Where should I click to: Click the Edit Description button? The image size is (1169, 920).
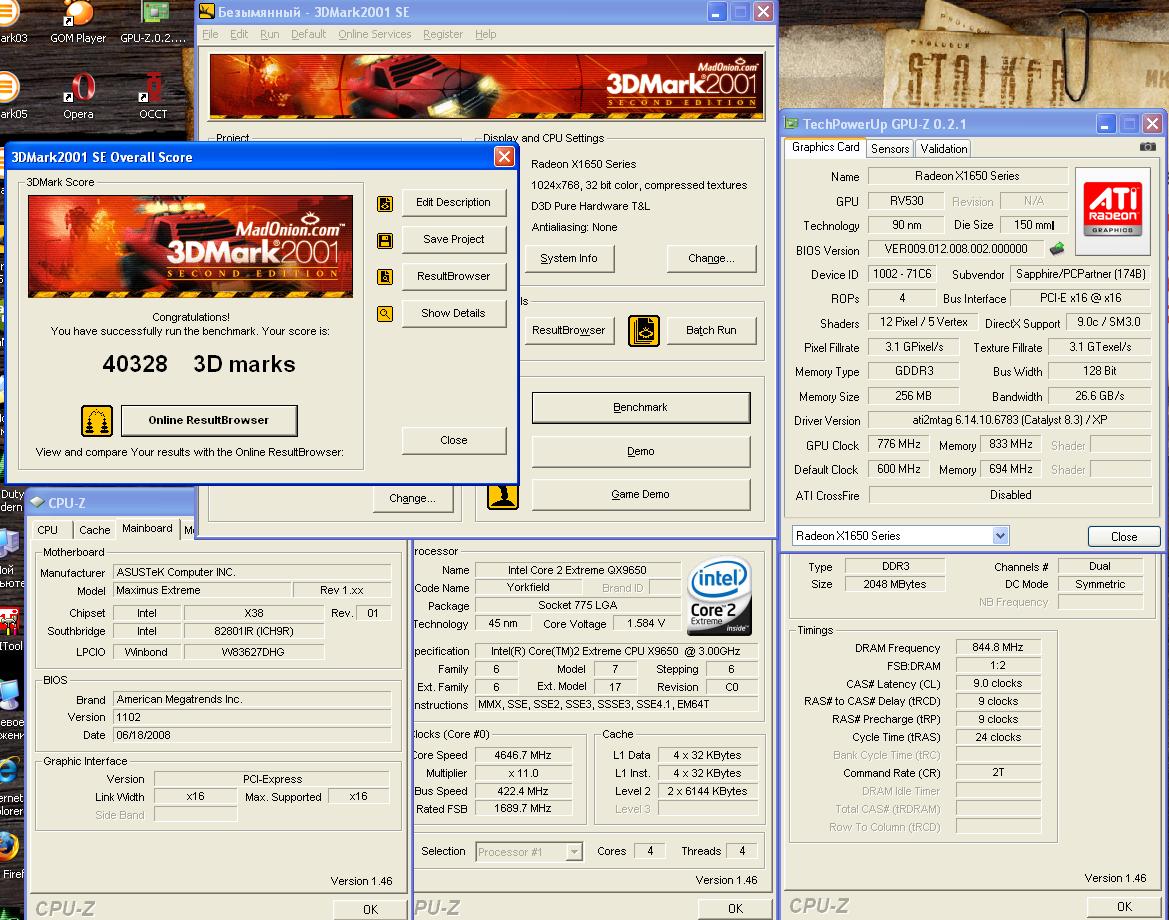click(x=453, y=203)
